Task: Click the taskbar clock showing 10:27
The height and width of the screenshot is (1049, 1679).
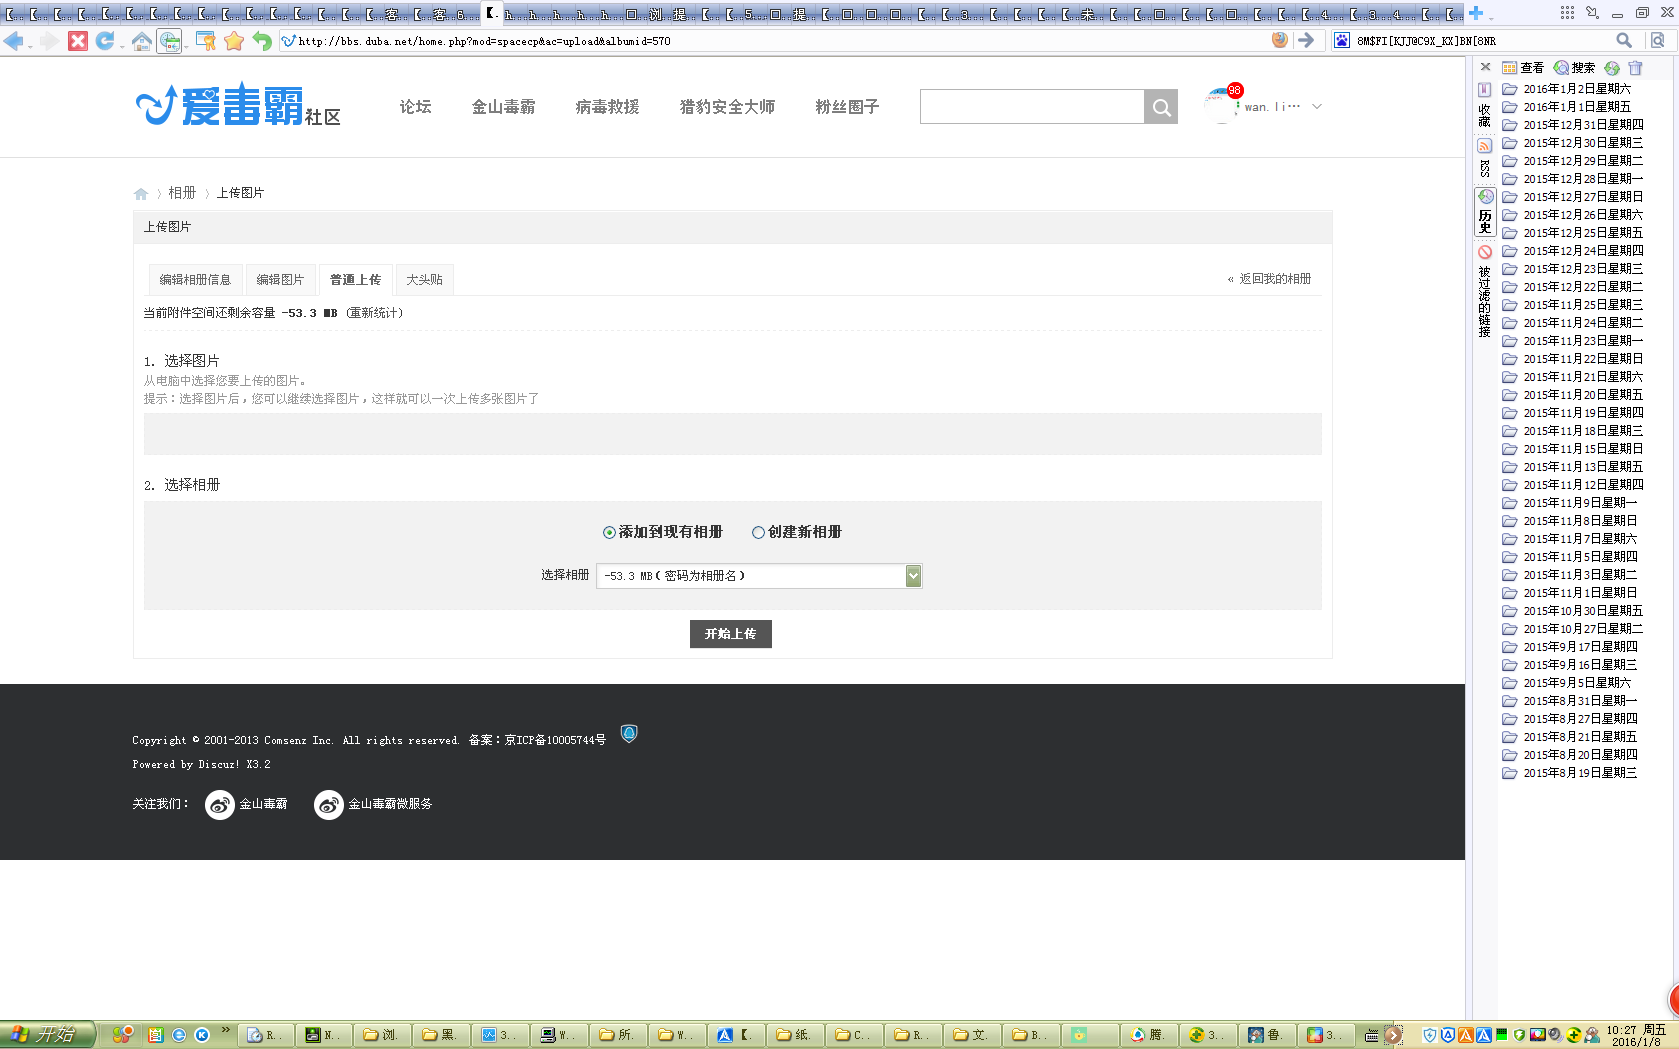Action: [x=1637, y=1035]
